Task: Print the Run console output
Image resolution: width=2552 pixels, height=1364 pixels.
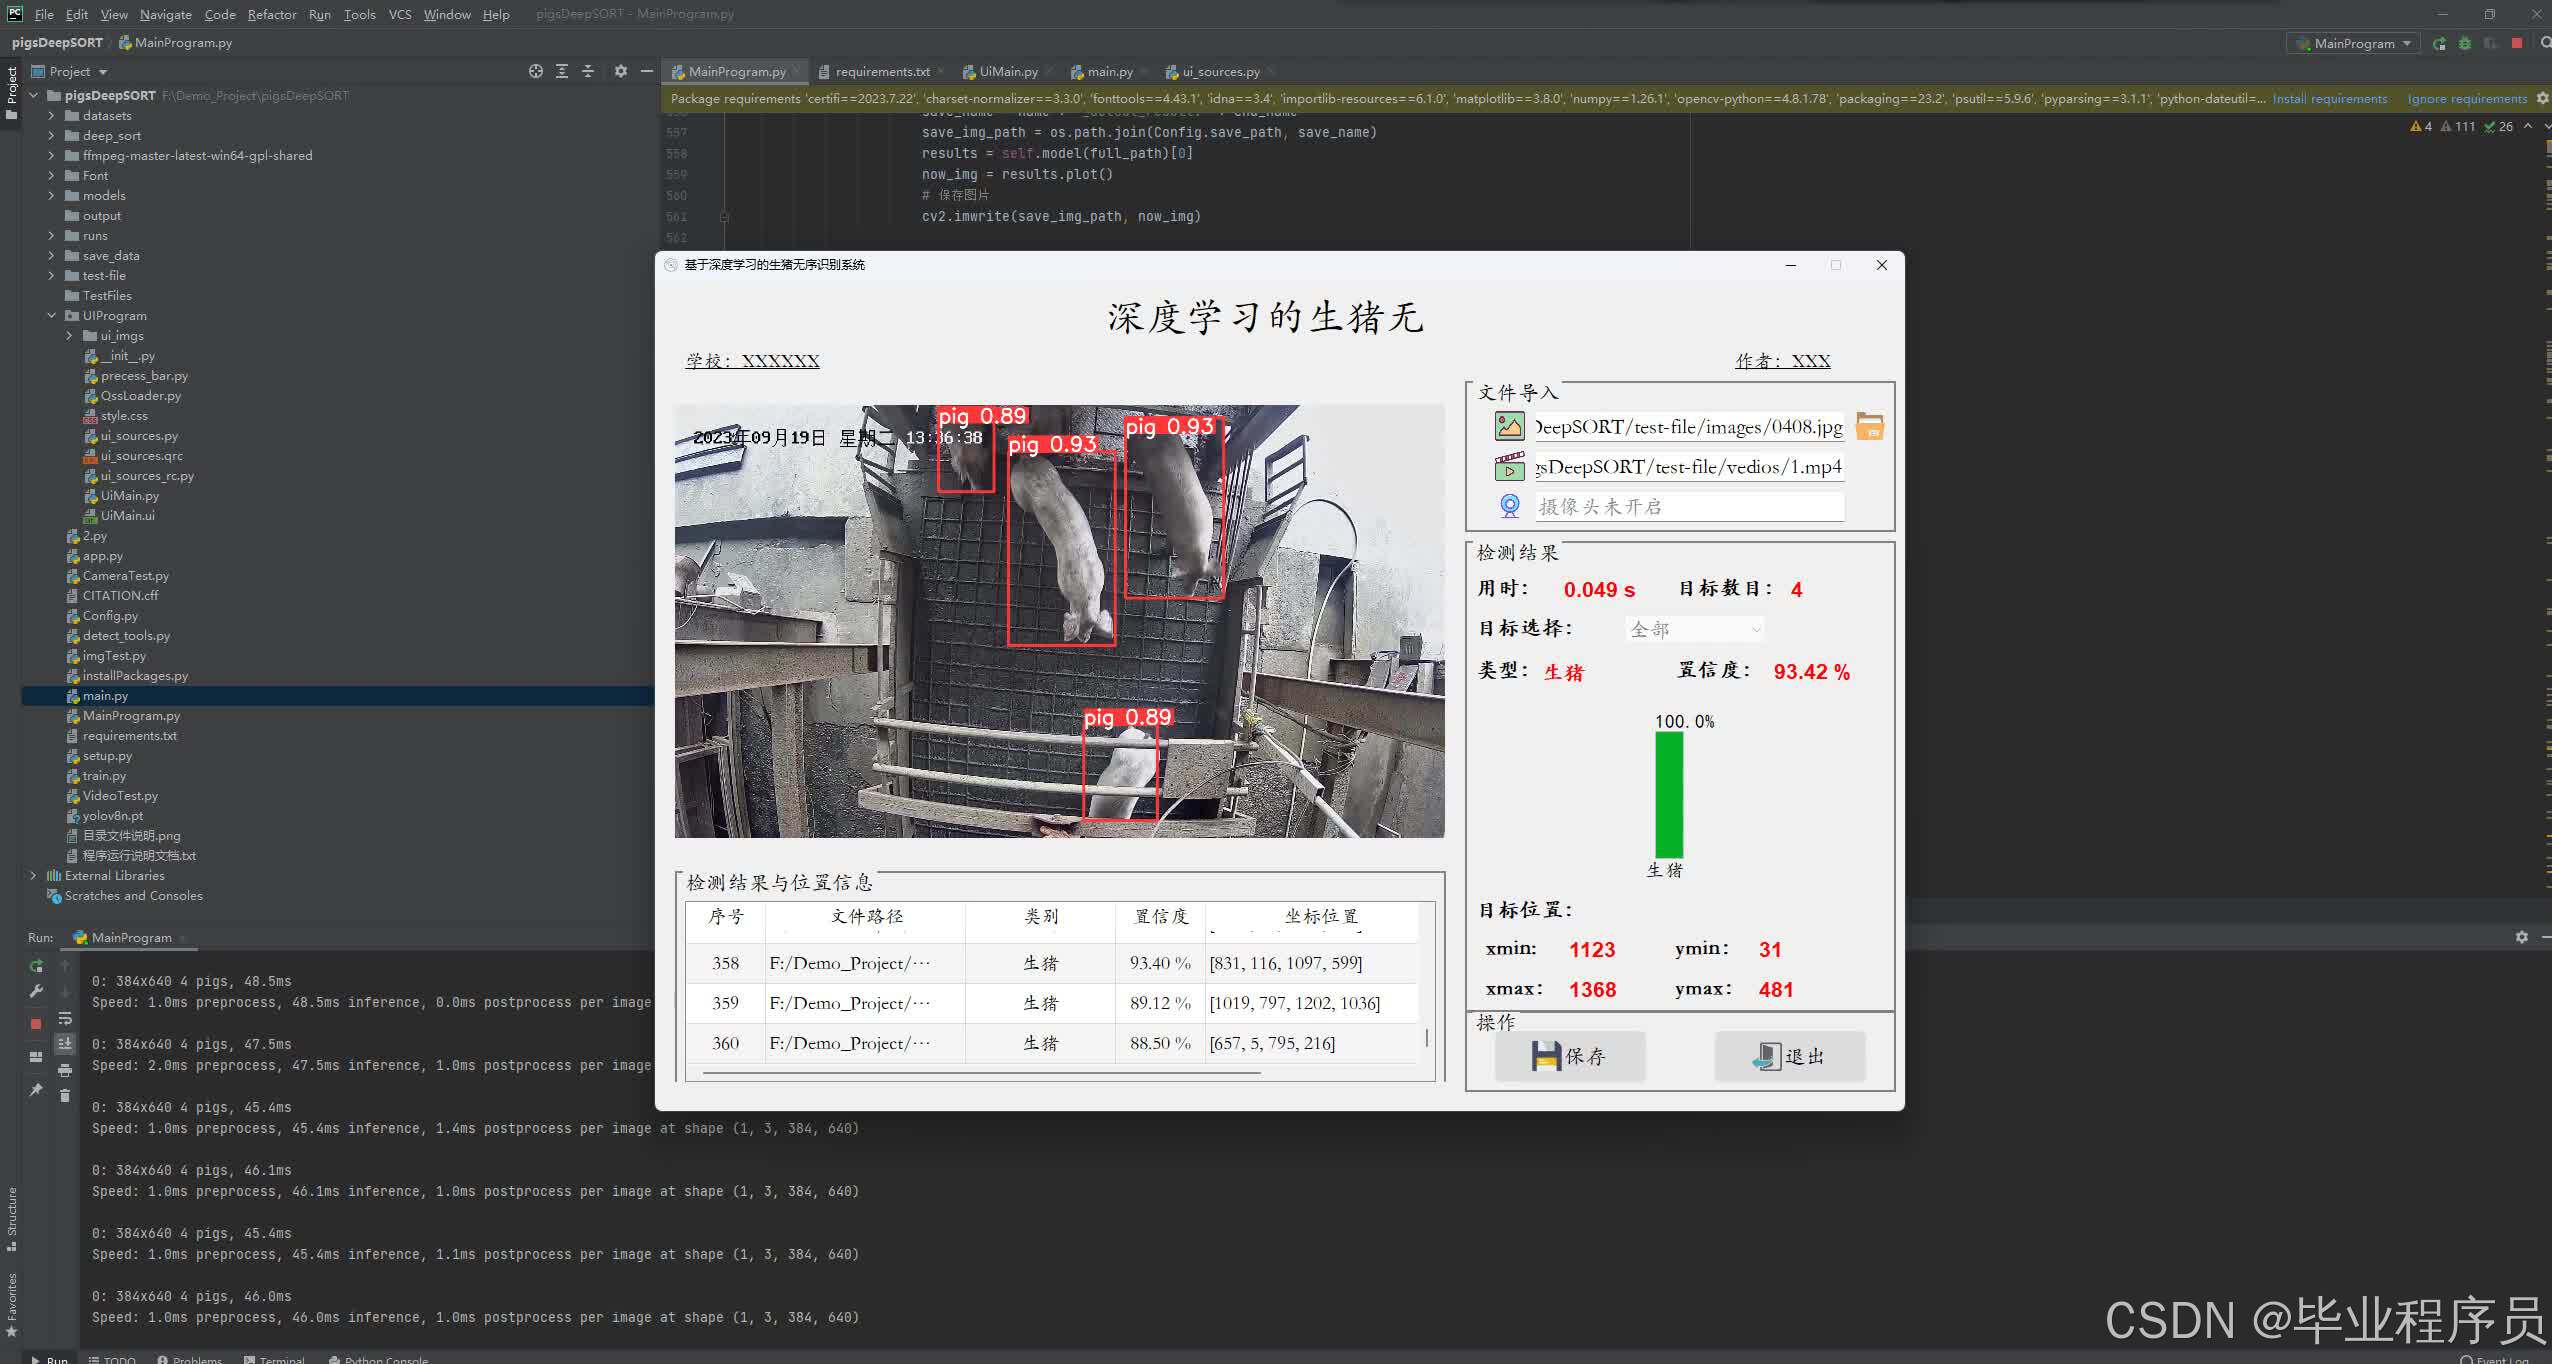Action: click(x=65, y=1070)
